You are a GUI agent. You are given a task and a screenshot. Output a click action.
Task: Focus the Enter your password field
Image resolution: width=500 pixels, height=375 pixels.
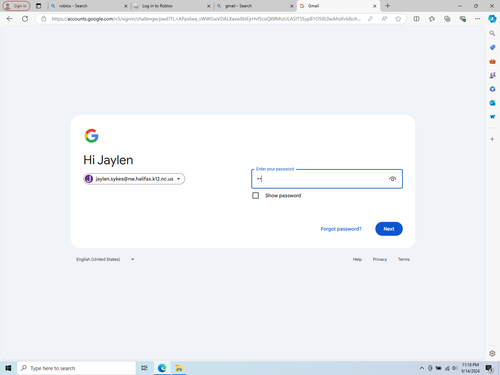(x=327, y=179)
